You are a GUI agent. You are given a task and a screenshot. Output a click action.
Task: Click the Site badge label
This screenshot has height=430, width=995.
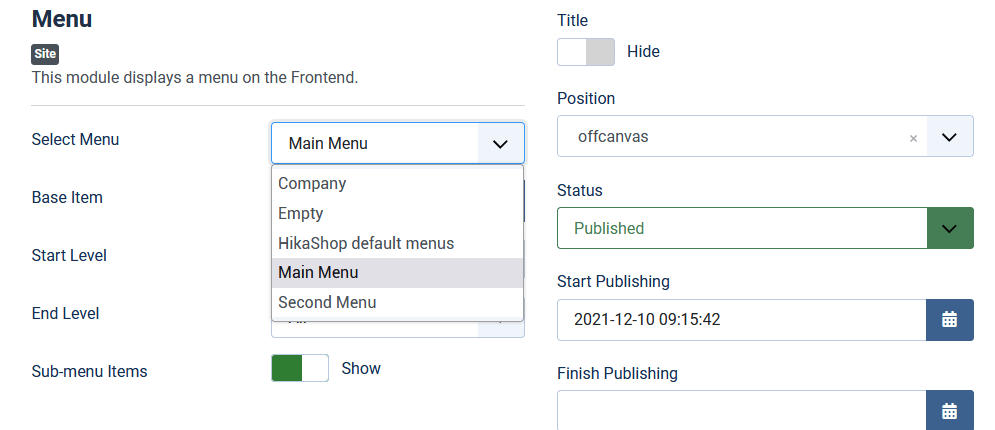click(x=46, y=55)
